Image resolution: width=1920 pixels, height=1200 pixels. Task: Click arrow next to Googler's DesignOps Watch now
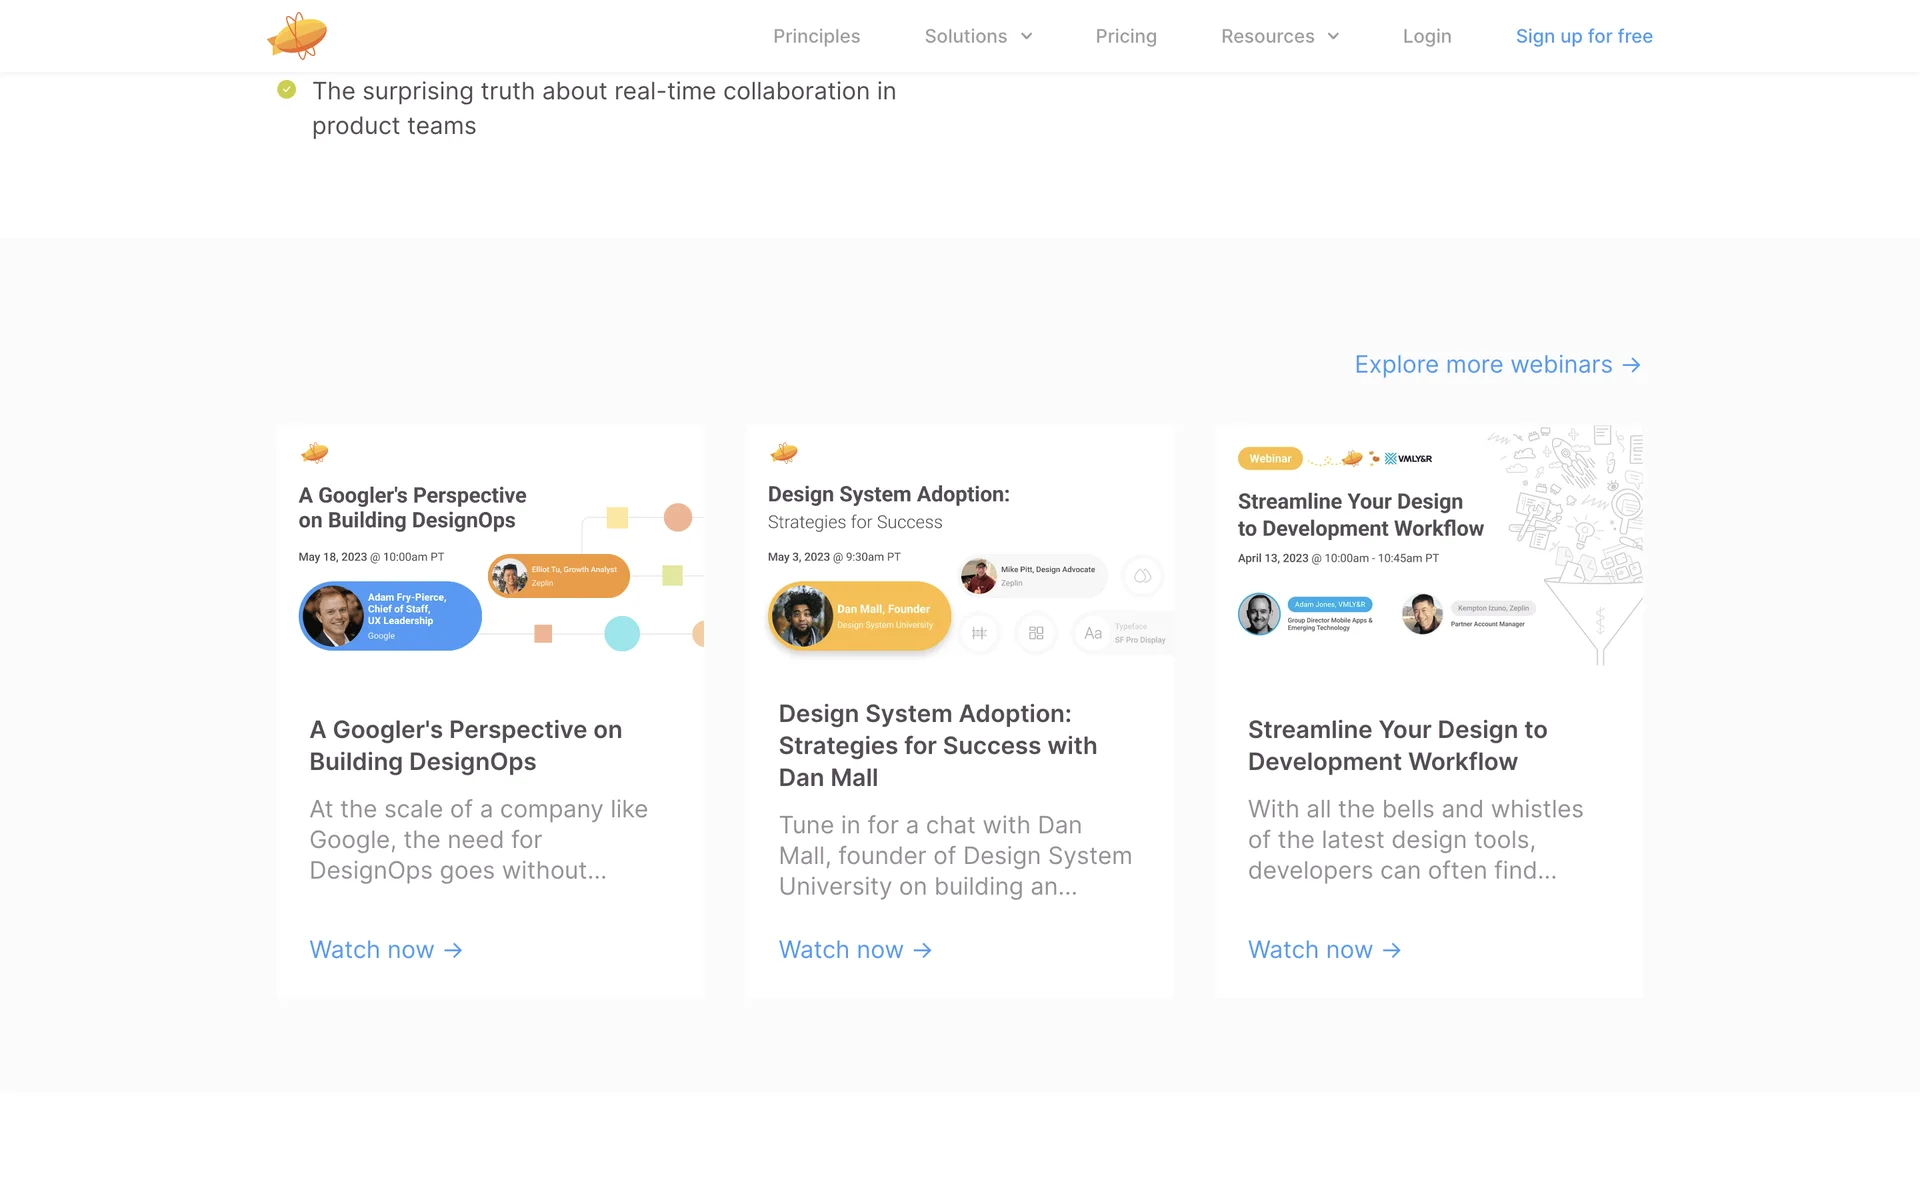click(453, 950)
